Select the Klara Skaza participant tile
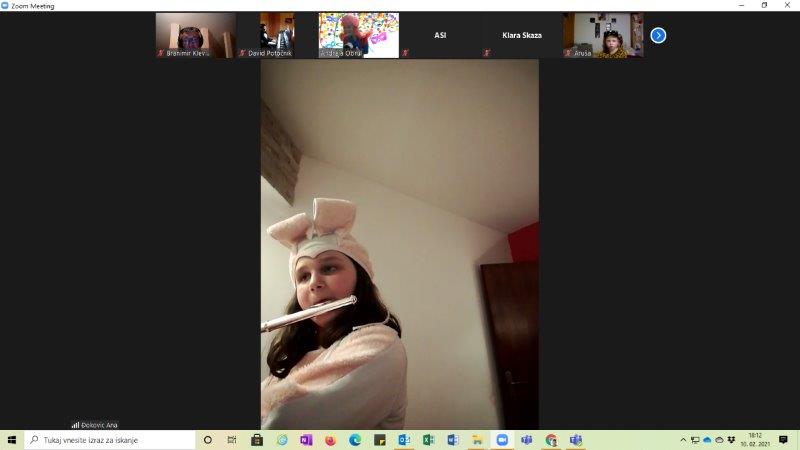 click(x=522, y=35)
